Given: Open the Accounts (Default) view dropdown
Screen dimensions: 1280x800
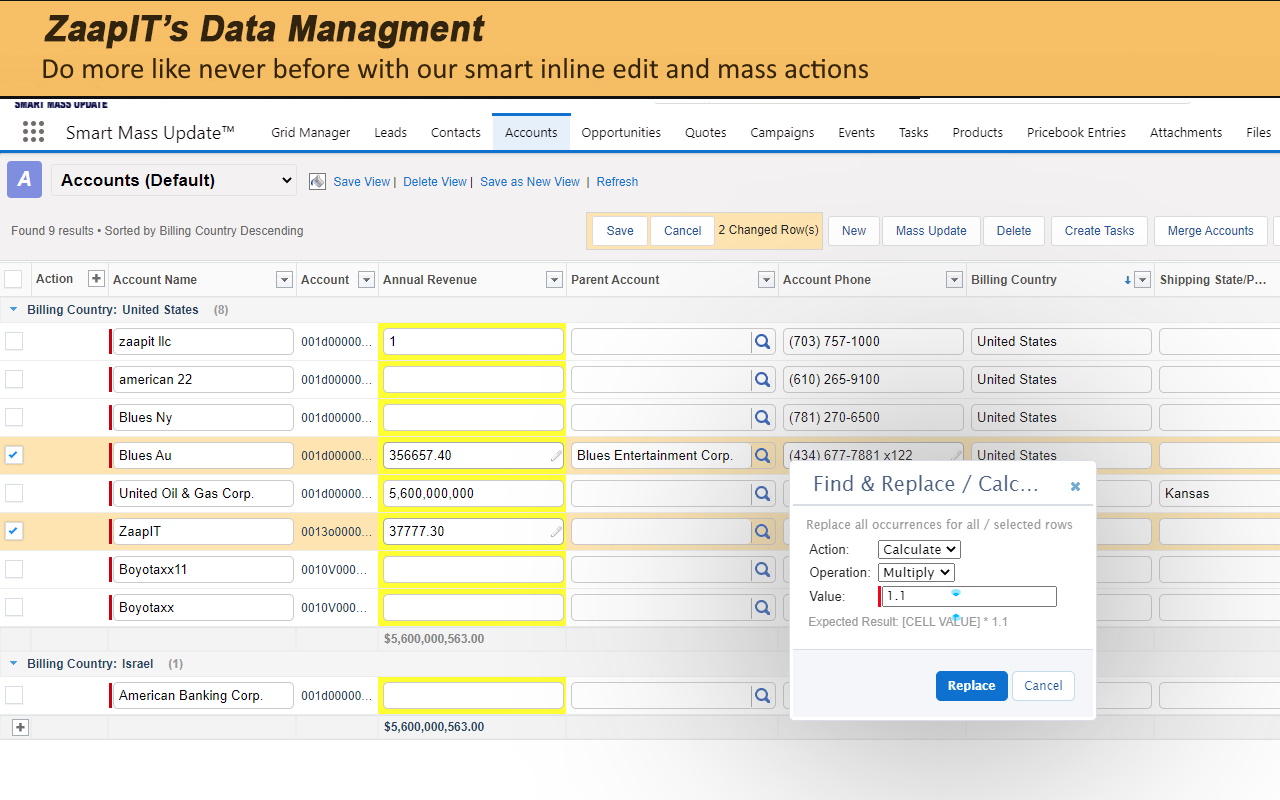Looking at the screenshot, I should click(175, 180).
